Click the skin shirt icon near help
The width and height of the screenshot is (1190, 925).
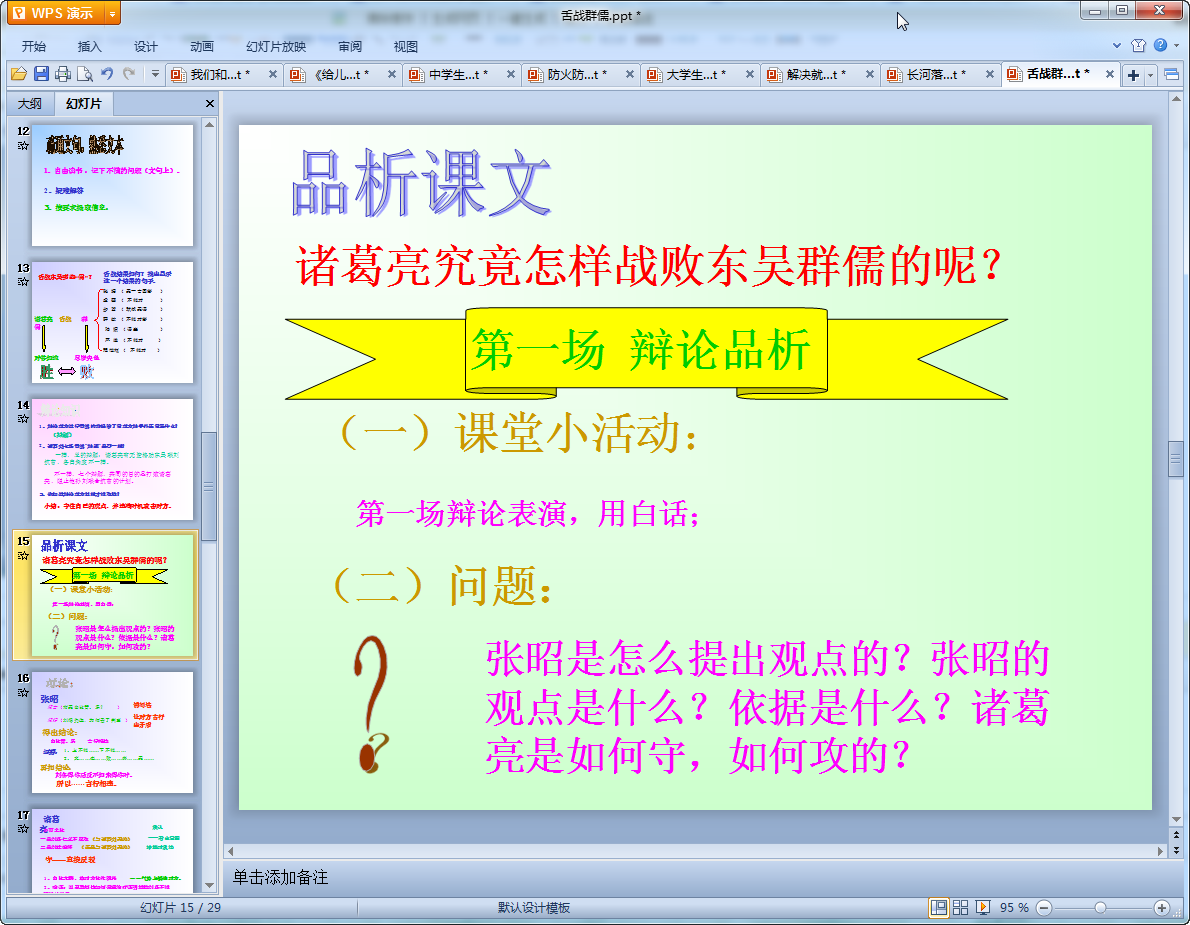(1138, 46)
